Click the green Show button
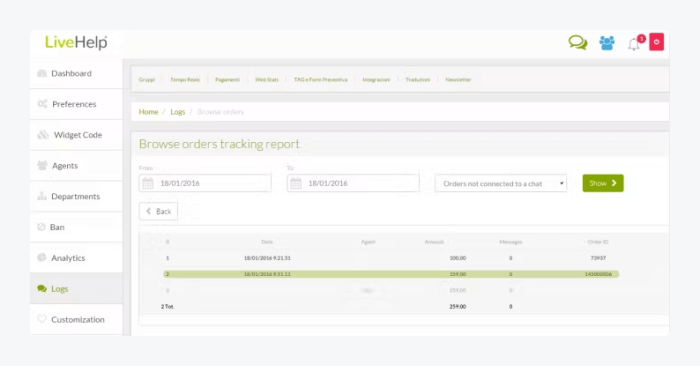The image size is (700, 366). [603, 183]
